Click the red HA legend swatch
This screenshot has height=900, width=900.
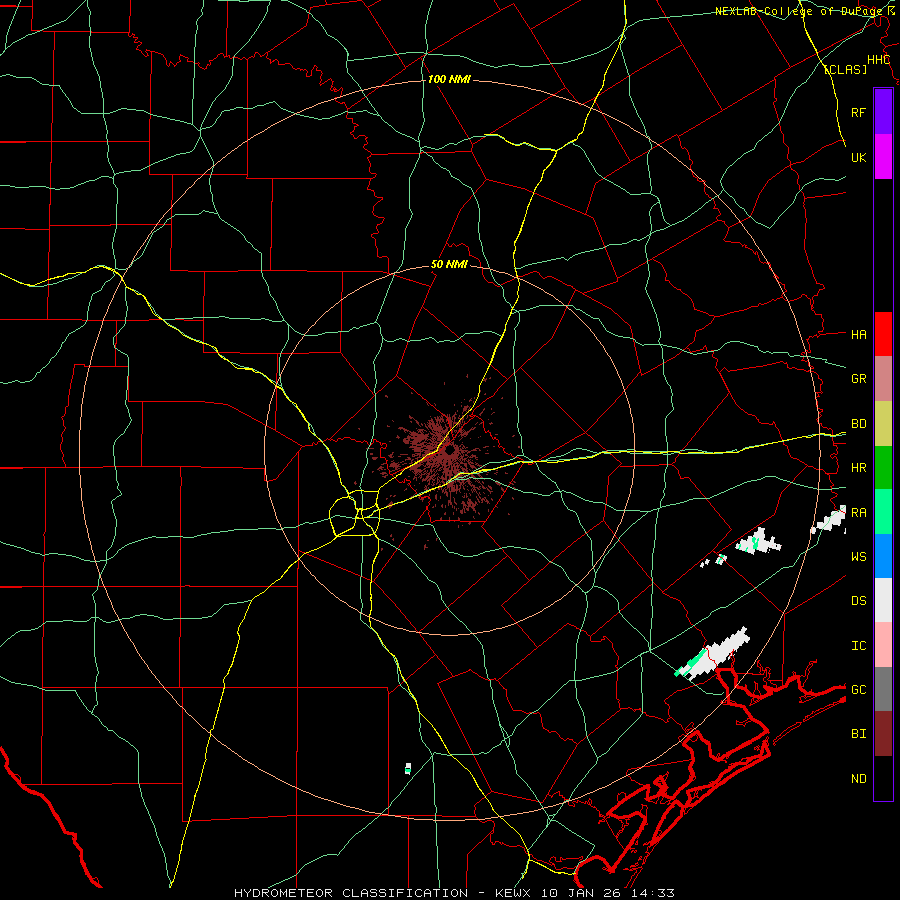pos(883,334)
